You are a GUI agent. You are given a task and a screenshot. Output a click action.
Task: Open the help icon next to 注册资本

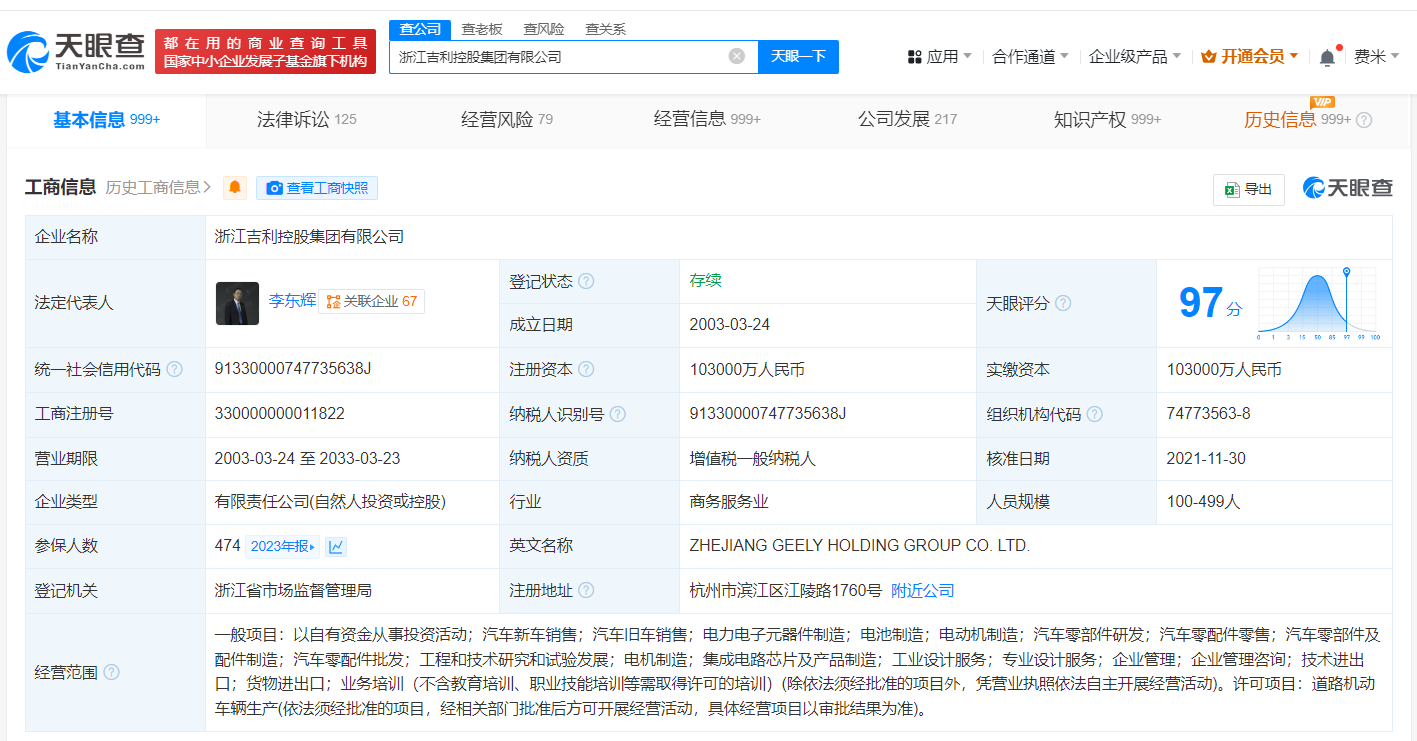point(586,370)
